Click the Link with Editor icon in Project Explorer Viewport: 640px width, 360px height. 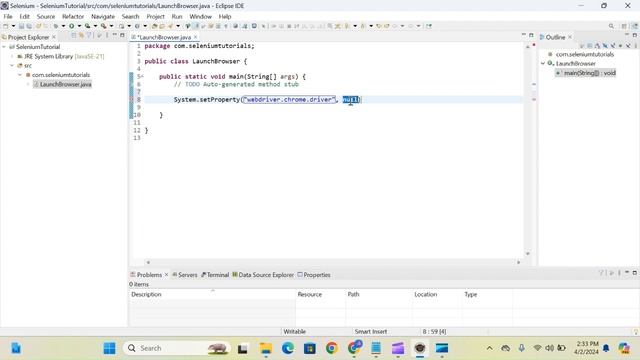tap(82, 36)
